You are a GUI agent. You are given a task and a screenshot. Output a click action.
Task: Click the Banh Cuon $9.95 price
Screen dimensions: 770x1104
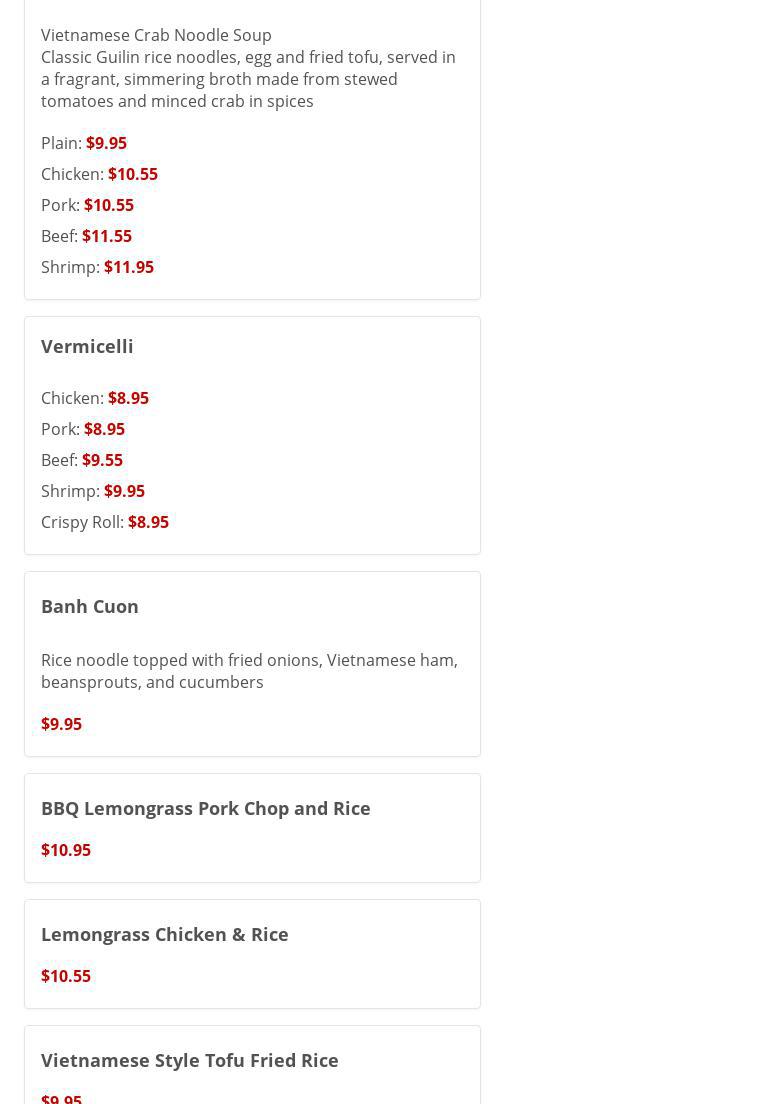pos(61,724)
